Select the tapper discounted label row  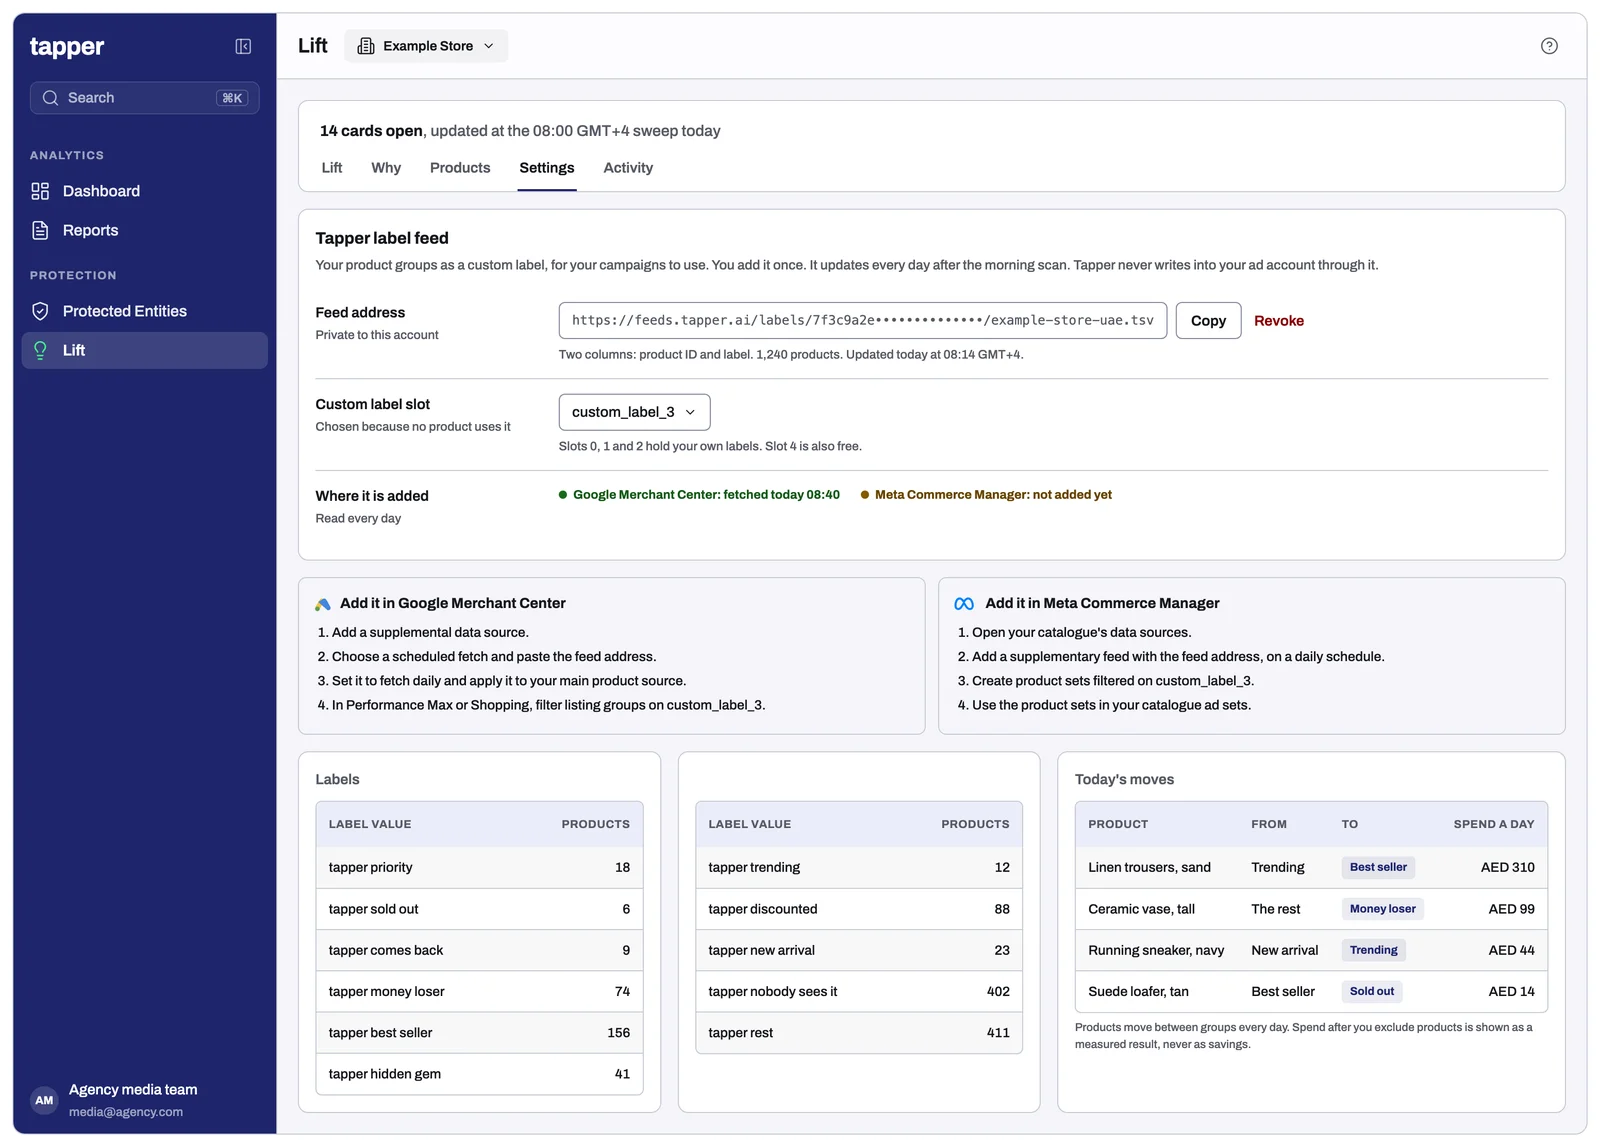(859, 909)
